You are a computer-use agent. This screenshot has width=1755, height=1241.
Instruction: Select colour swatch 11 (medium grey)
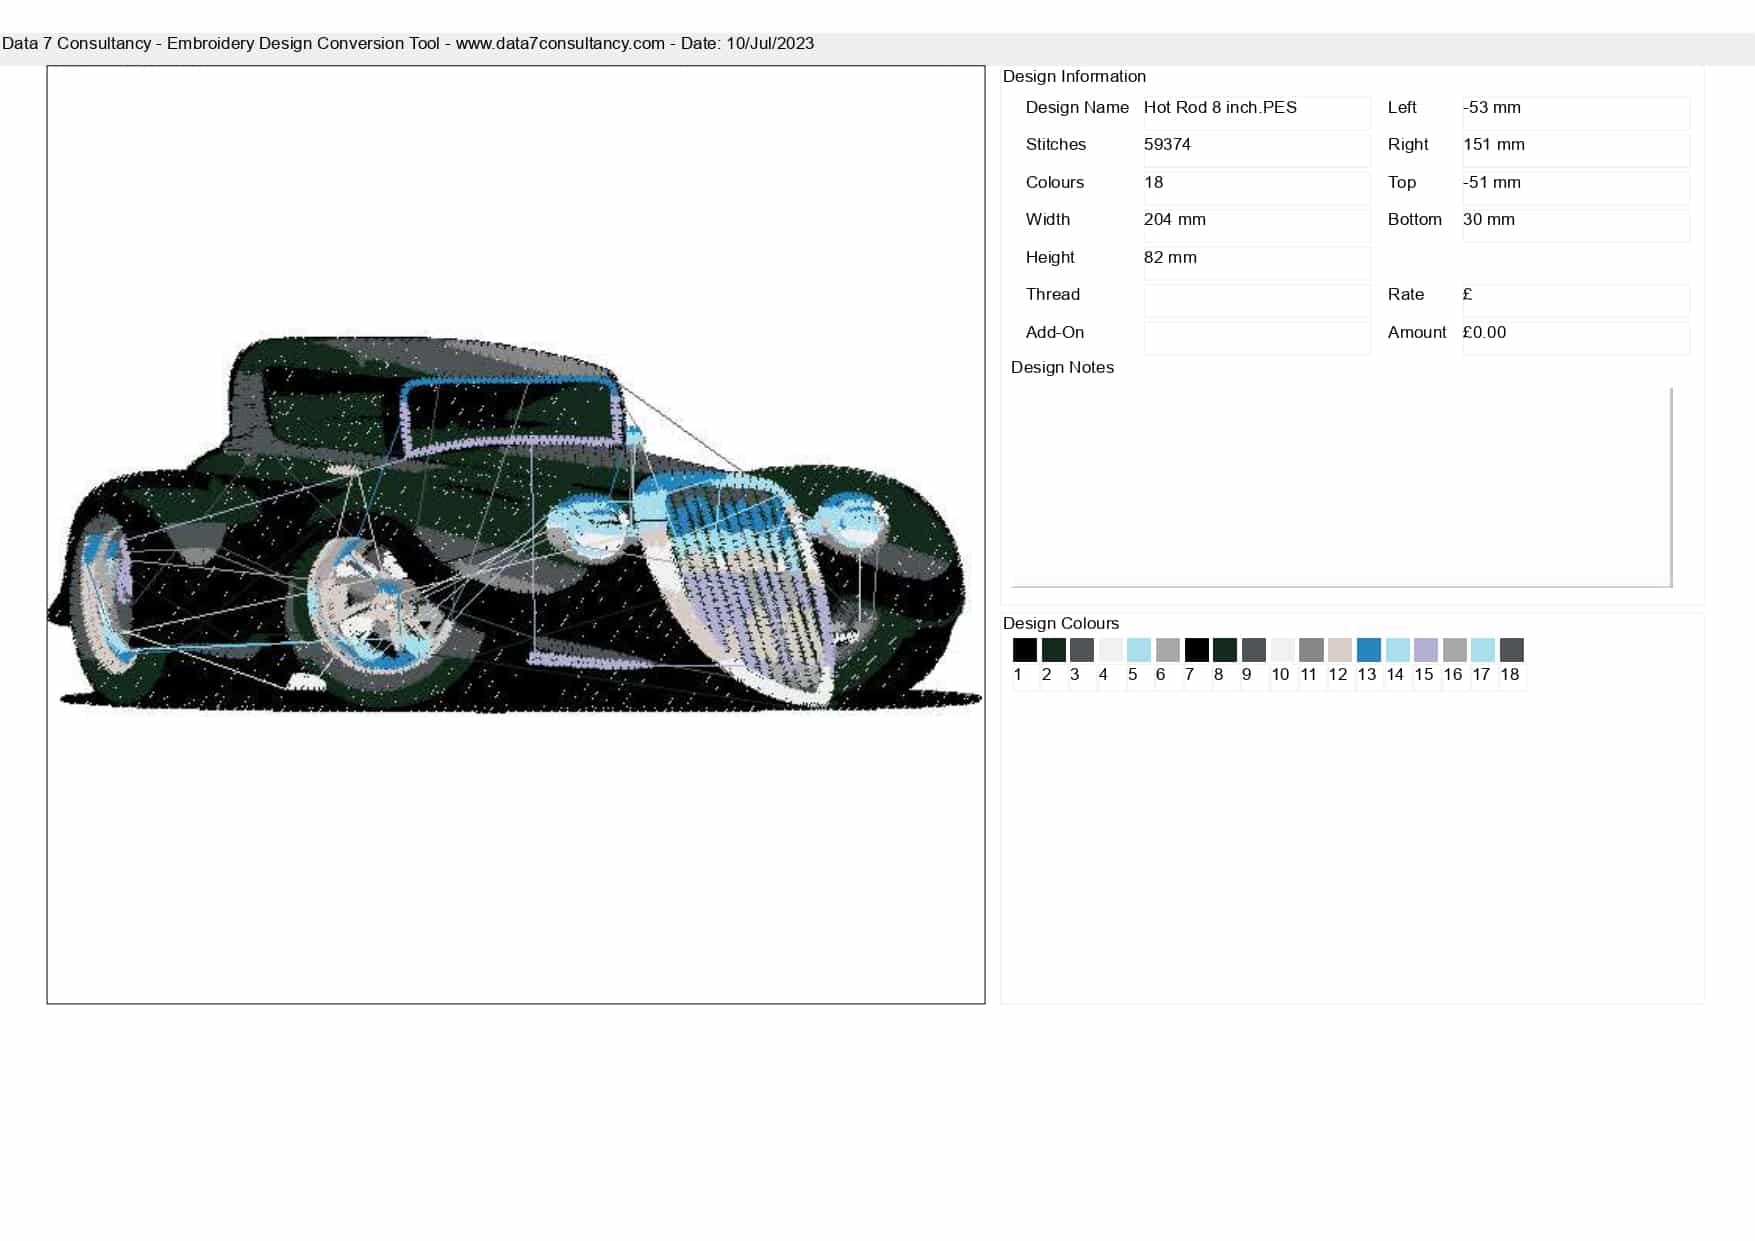point(1311,650)
